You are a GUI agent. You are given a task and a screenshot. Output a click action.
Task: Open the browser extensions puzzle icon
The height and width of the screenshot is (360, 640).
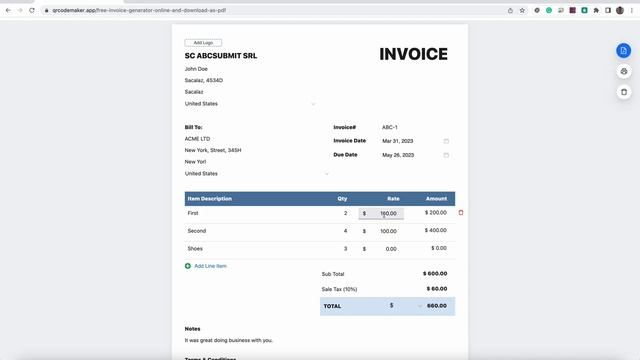coord(596,11)
